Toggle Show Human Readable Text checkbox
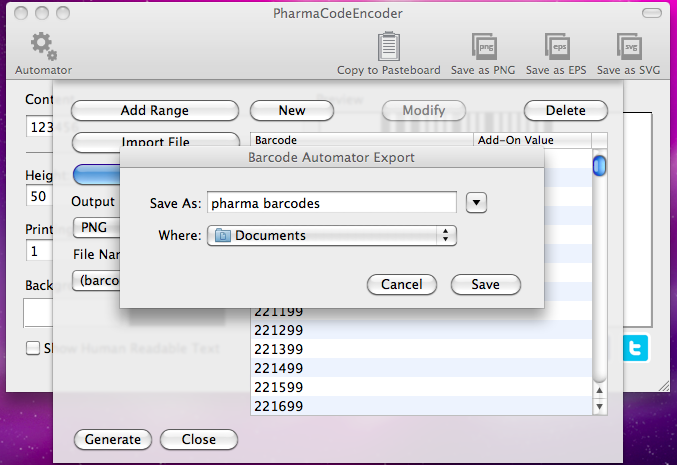This screenshot has width=677, height=465. 34,348
